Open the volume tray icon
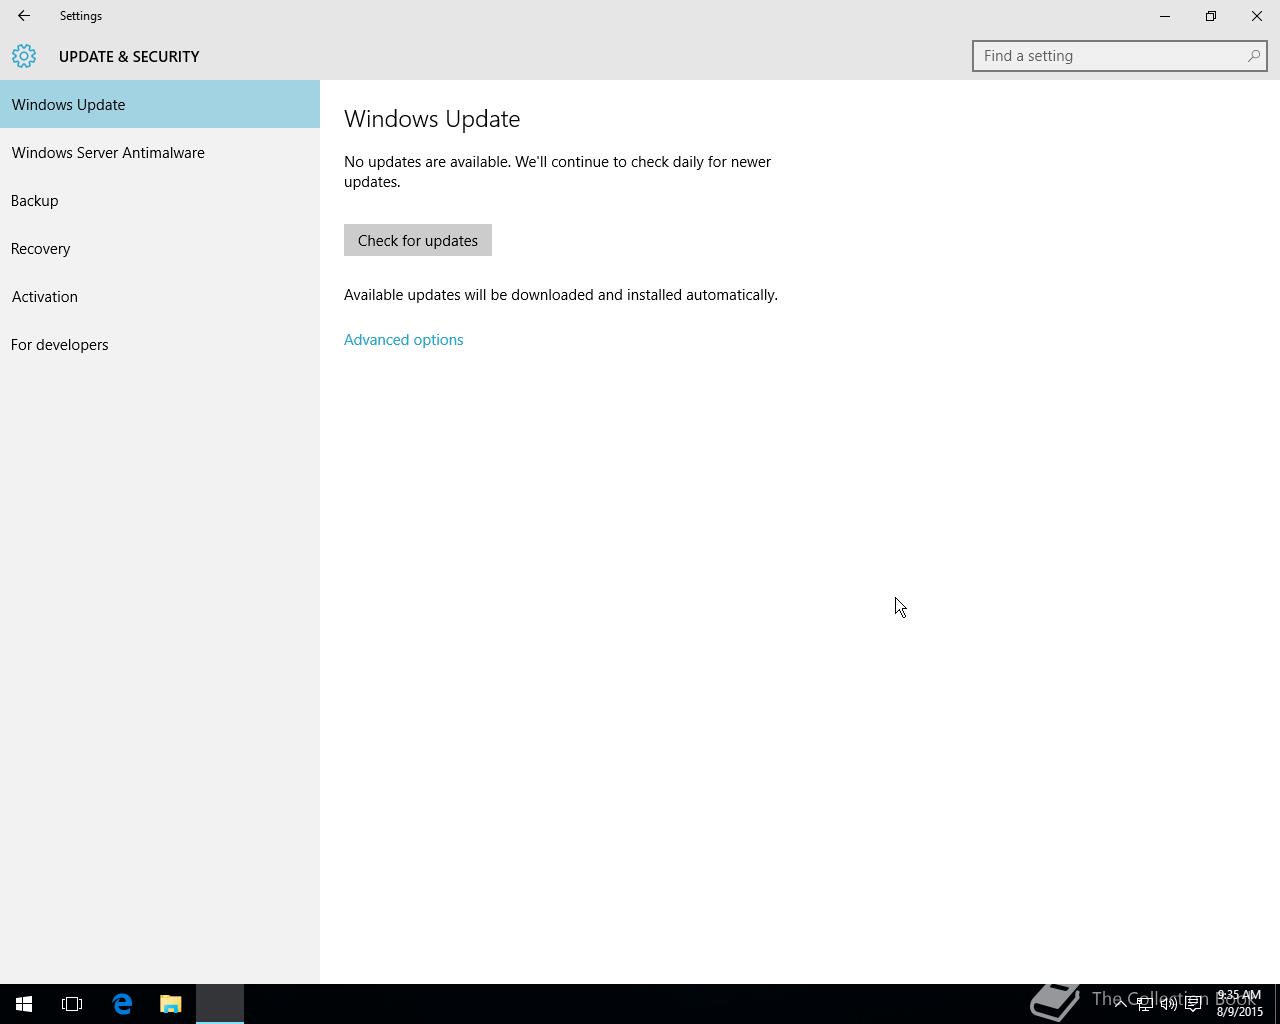This screenshot has width=1280, height=1024. (1168, 1004)
